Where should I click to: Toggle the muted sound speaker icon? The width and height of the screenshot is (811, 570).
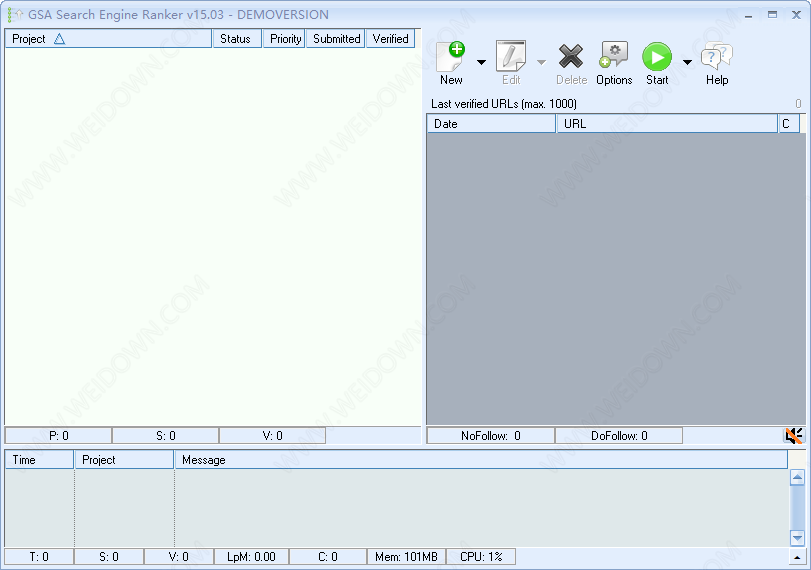point(793,436)
